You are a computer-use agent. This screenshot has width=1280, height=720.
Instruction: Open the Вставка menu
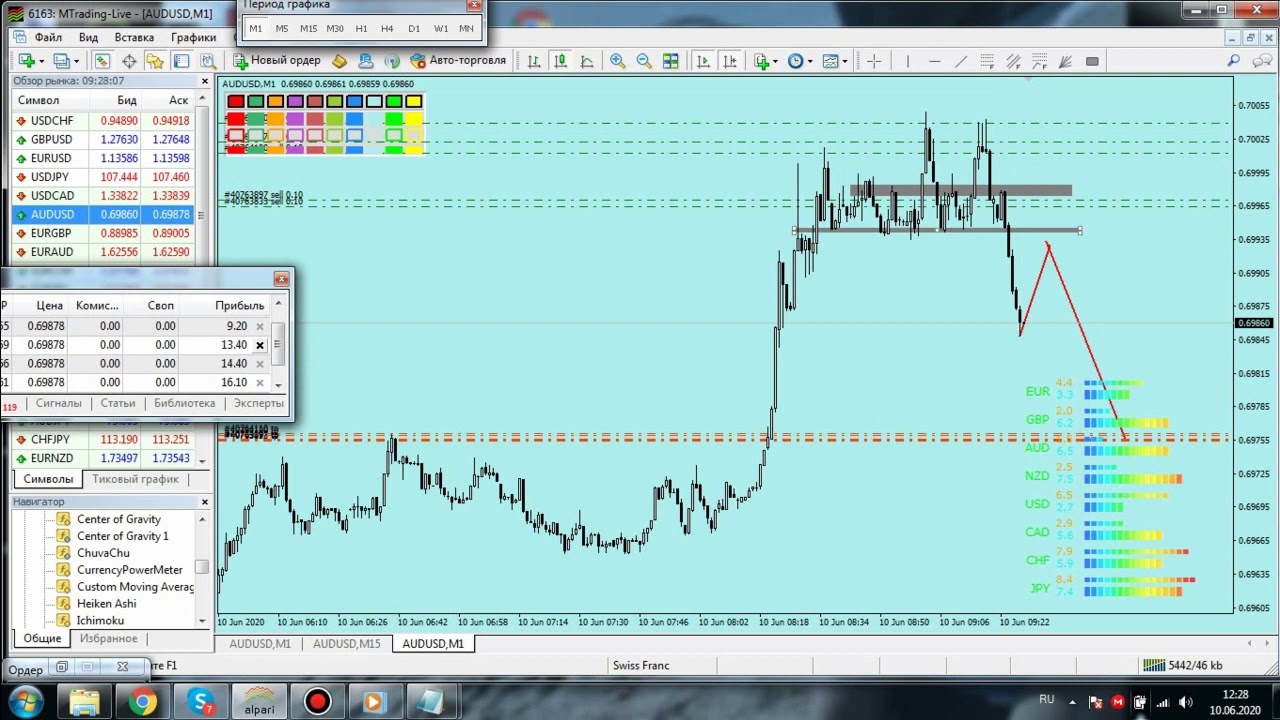pos(134,37)
